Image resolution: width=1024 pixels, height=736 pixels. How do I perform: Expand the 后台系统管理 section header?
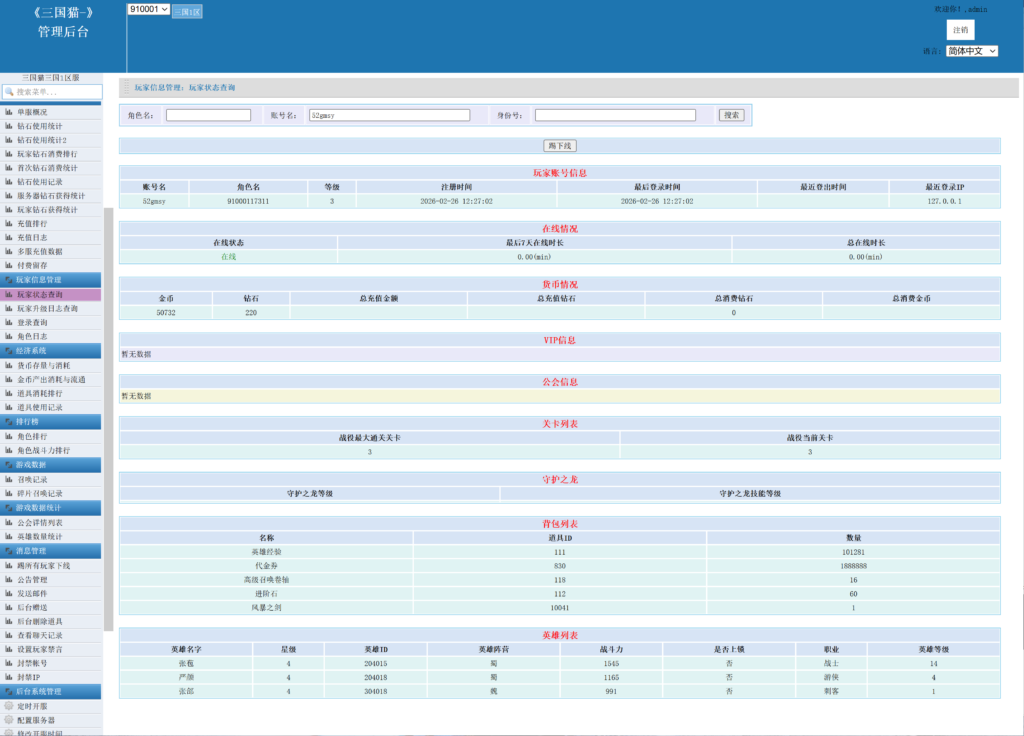(51, 691)
